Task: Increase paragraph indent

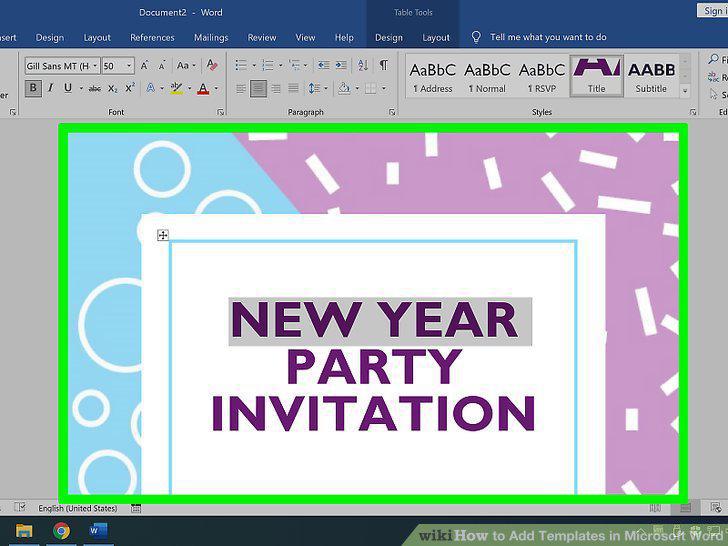Action: (341, 65)
